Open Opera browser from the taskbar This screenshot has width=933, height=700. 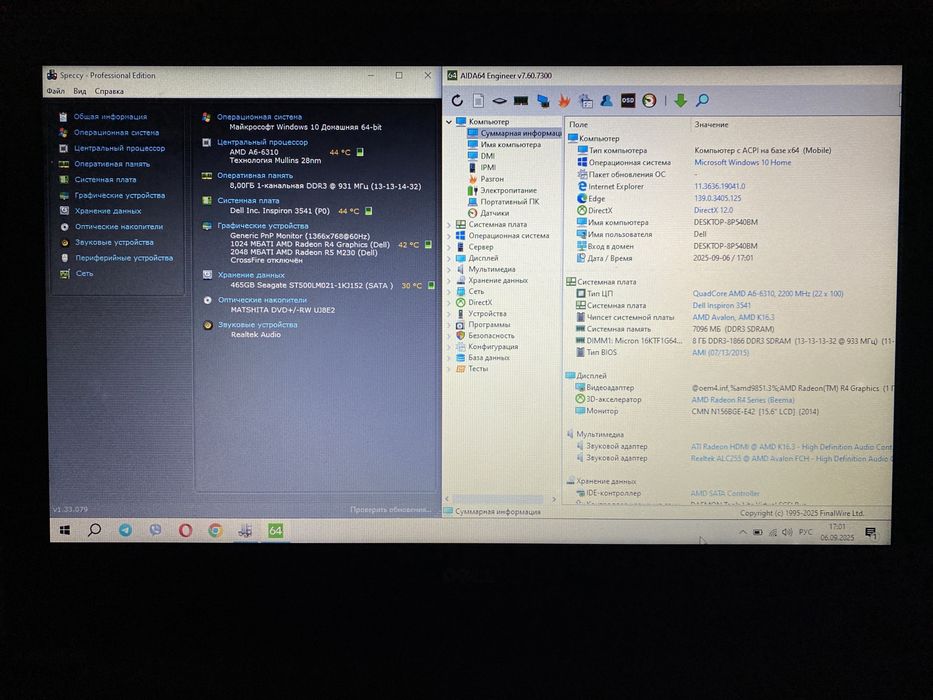186,530
